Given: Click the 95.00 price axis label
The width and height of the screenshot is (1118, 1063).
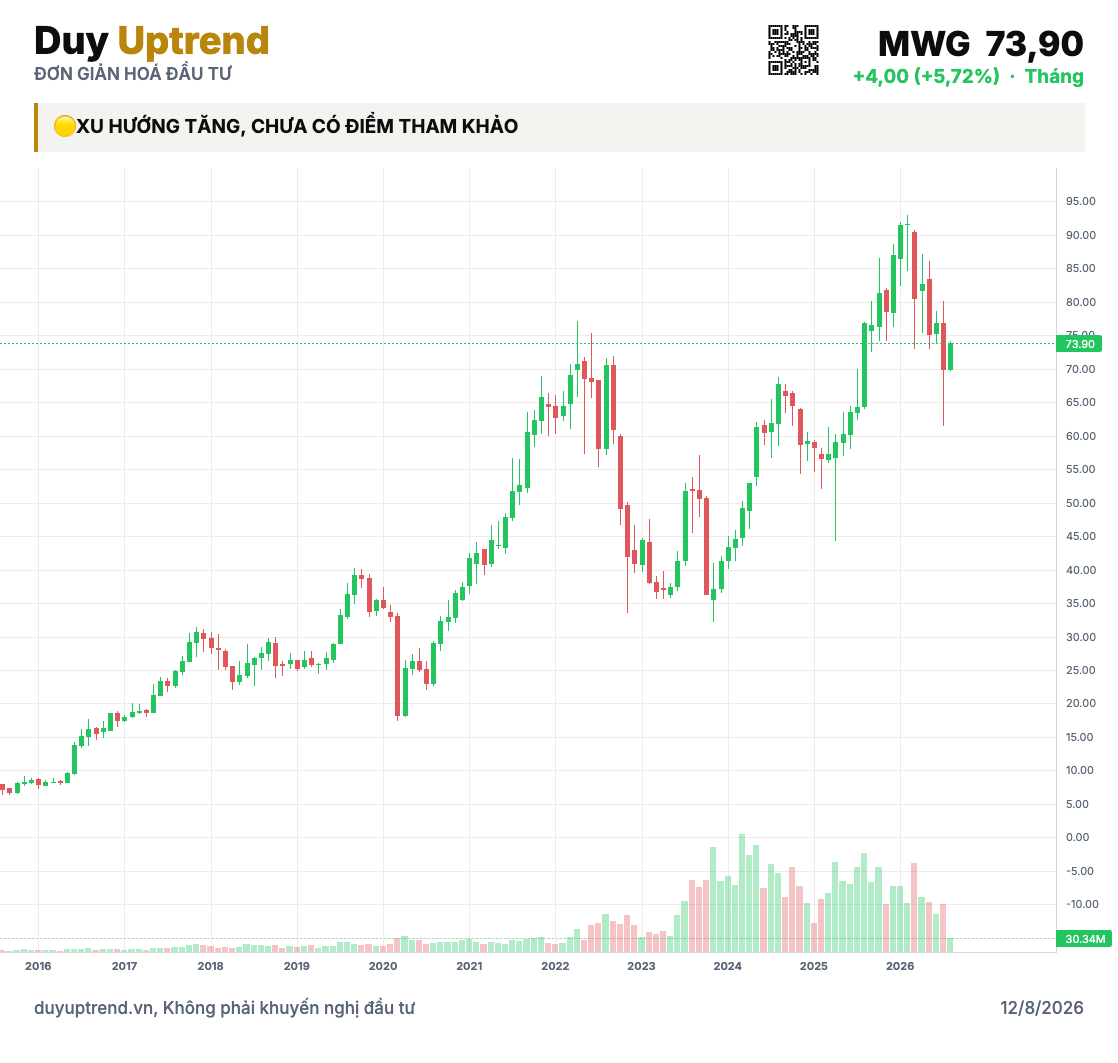Looking at the screenshot, I should [1080, 202].
